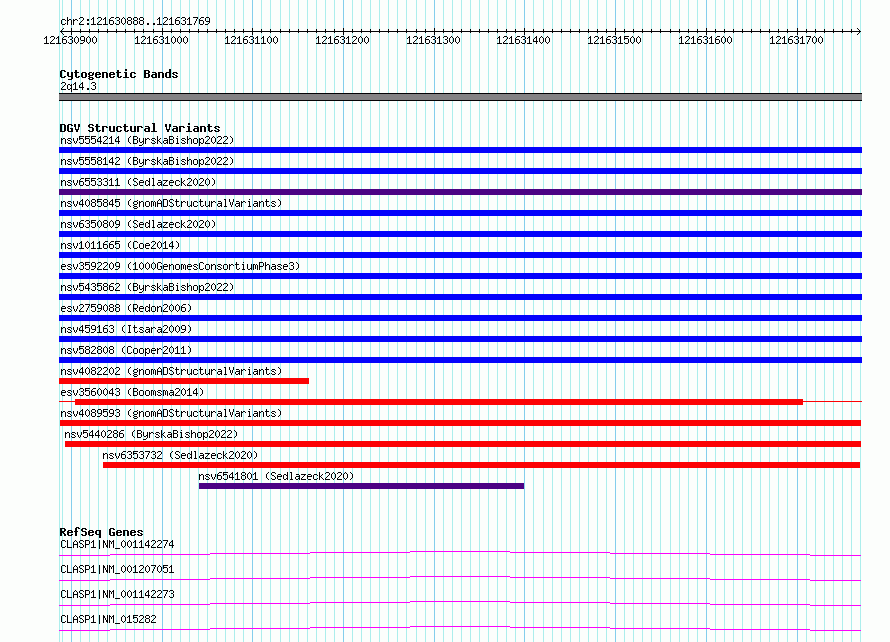Screen dimensions: 890x642
Task: Open variant esv2759088 (Redon2006)
Action: (x=126, y=308)
